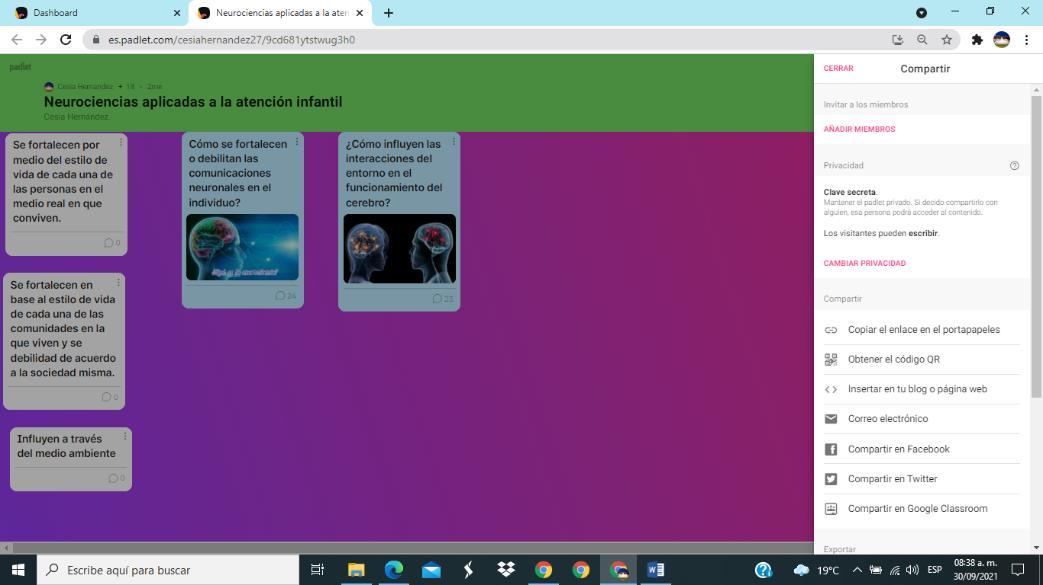This screenshot has height=585, width=1043.
Task: Click the board title Neurociencias aplicadas
Action: (x=193, y=102)
